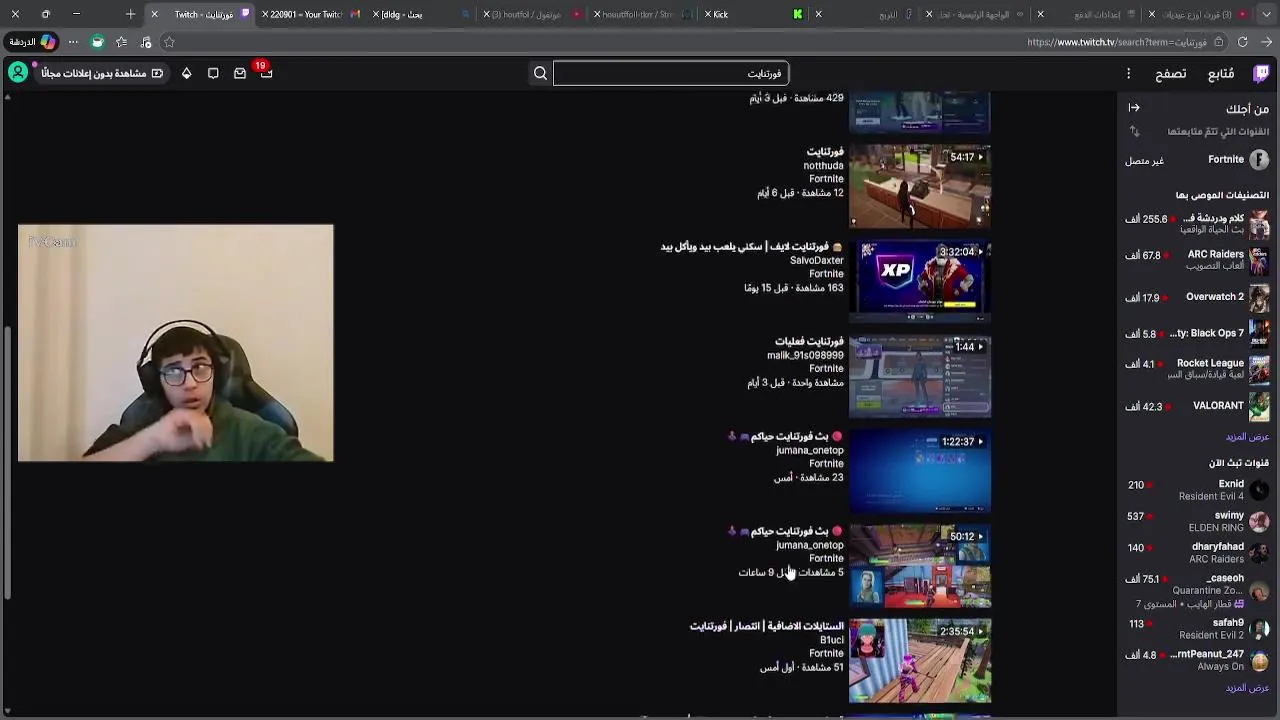Show more live channels link
This screenshot has height=720, width=1280.
[x=1247, y=688]
